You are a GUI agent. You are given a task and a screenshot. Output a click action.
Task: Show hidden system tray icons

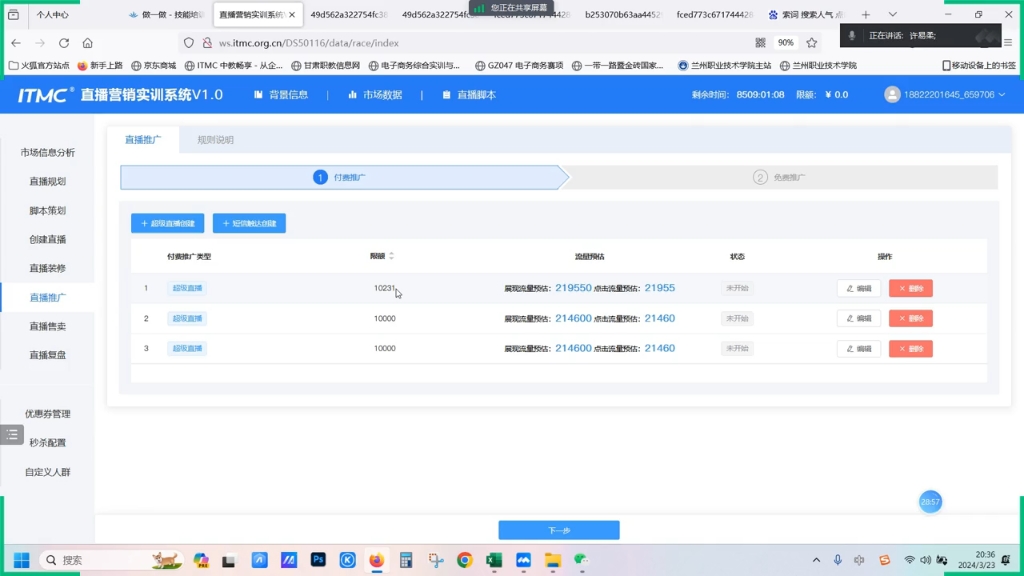point(816,560)
